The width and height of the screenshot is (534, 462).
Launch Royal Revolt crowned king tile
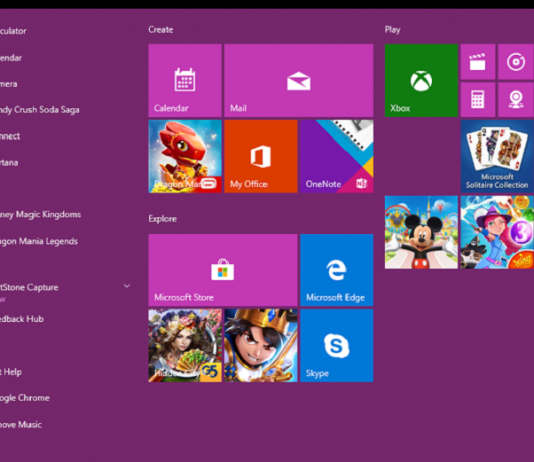pyautogui.click(x=261, y=345)
